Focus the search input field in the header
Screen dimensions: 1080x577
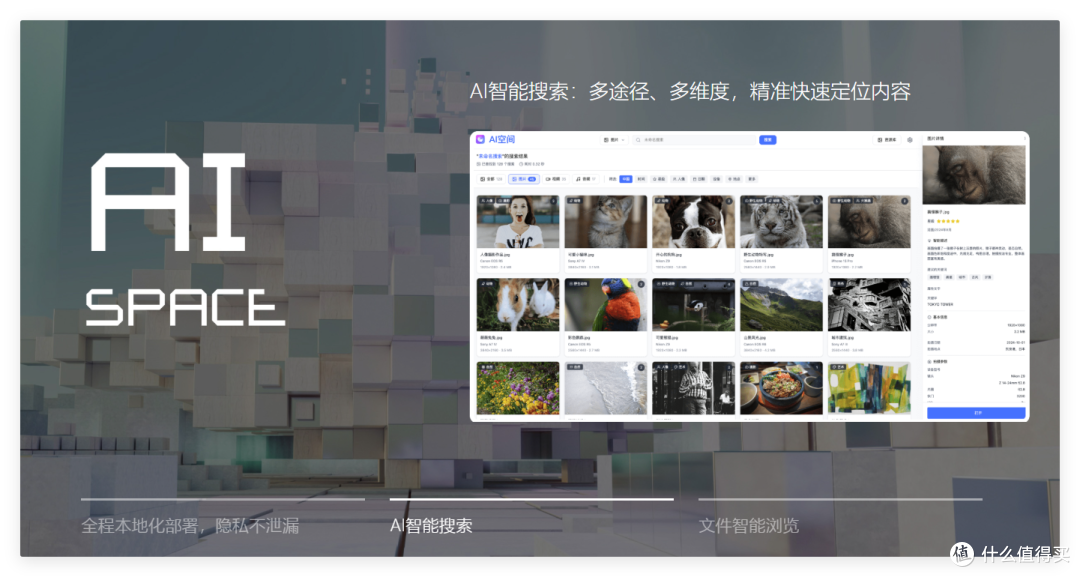pyautogui.click(x=695, y=140)
